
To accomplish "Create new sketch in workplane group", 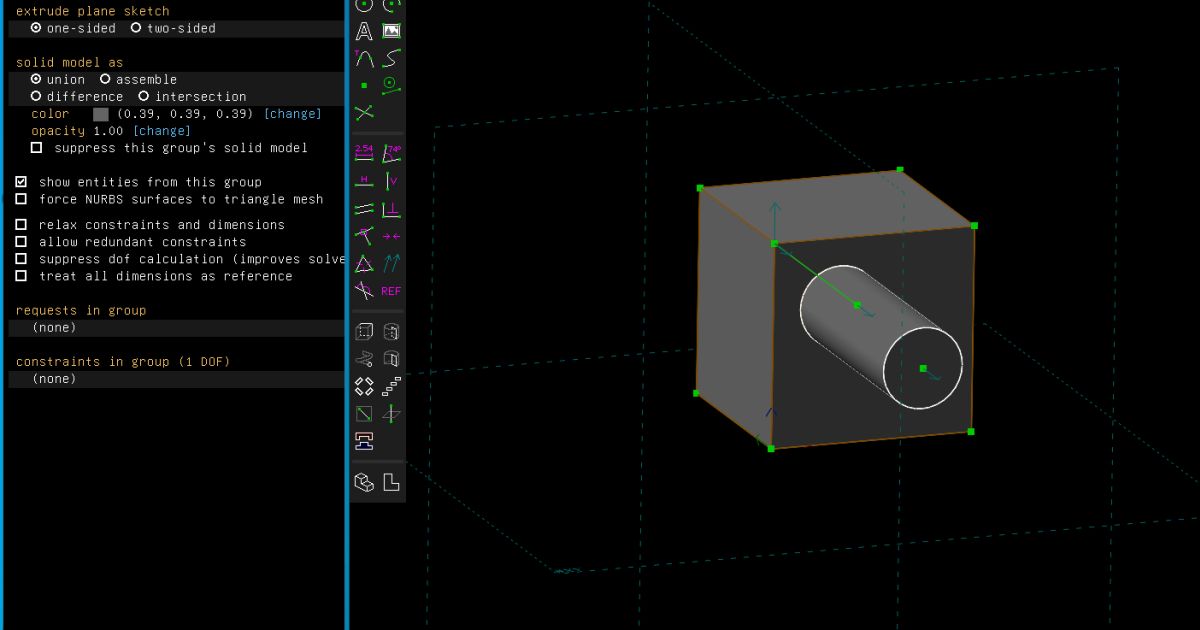I will pos(364,413).
